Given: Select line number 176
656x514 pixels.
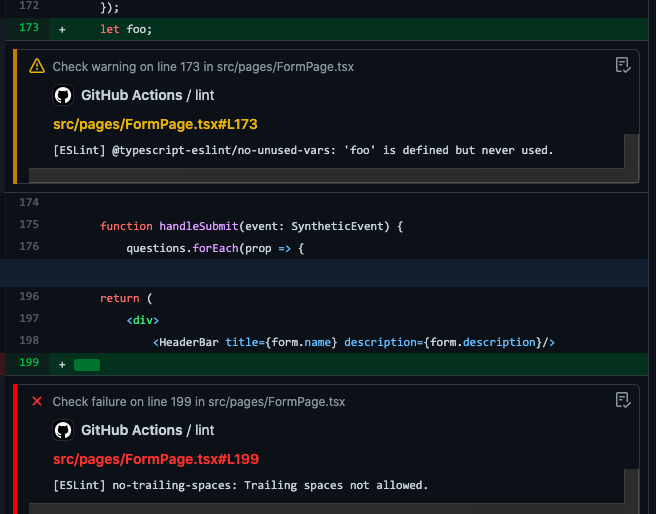Looking at the screenshot, I should click(x=29, y=246).
